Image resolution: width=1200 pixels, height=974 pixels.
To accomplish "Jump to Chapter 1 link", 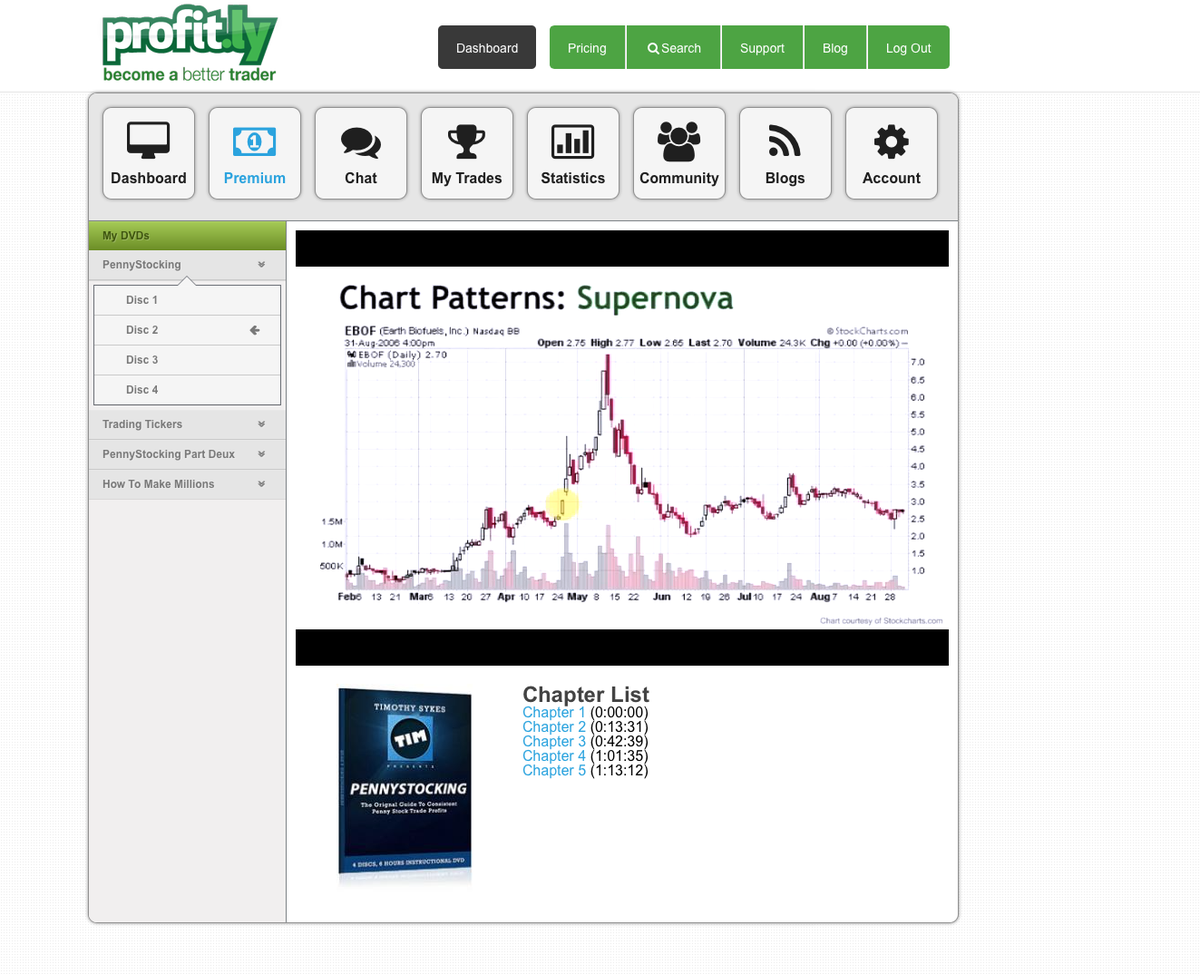I will [x=554, y=713].
